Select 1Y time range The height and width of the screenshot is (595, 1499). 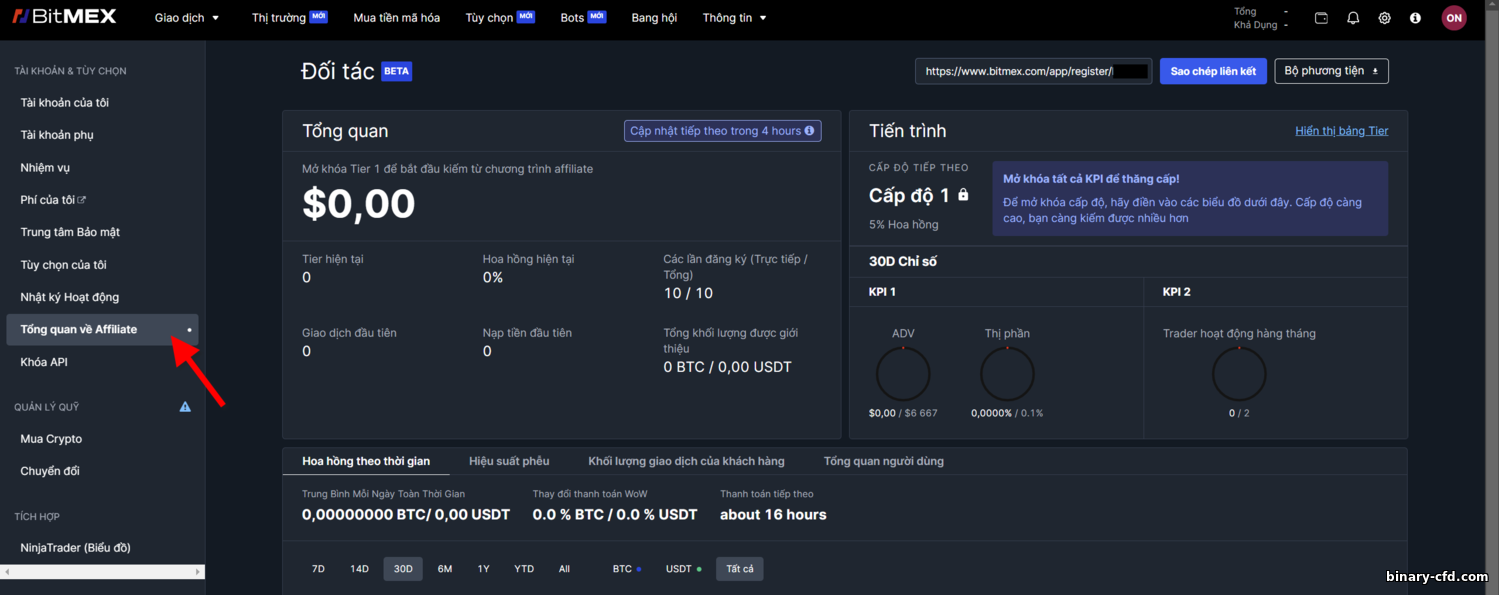[483, 569]
